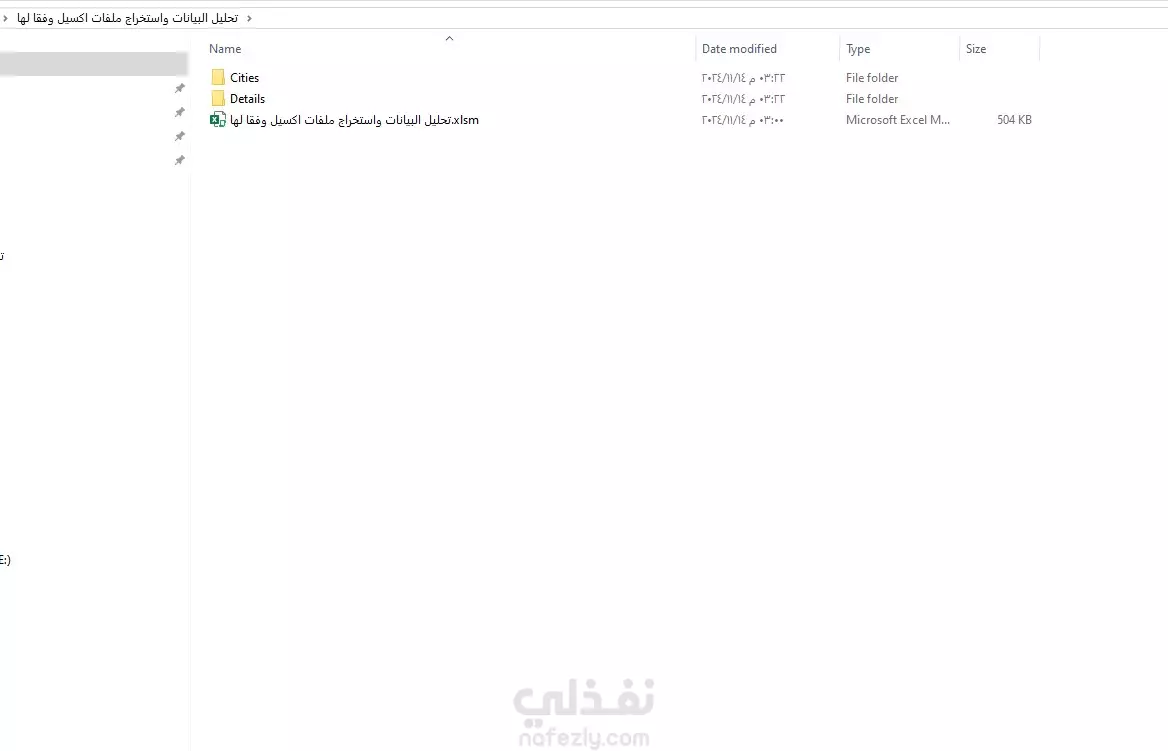1168x751 pixels.
Task: Click the Excel xlsm file icon
Action: (x=218, y=119)
